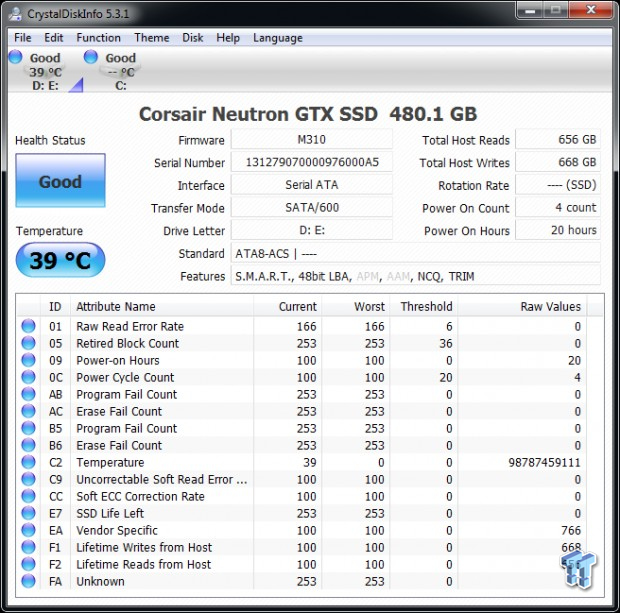Click raw value 766 in Vendor Specific row

[x=571, y=530]
